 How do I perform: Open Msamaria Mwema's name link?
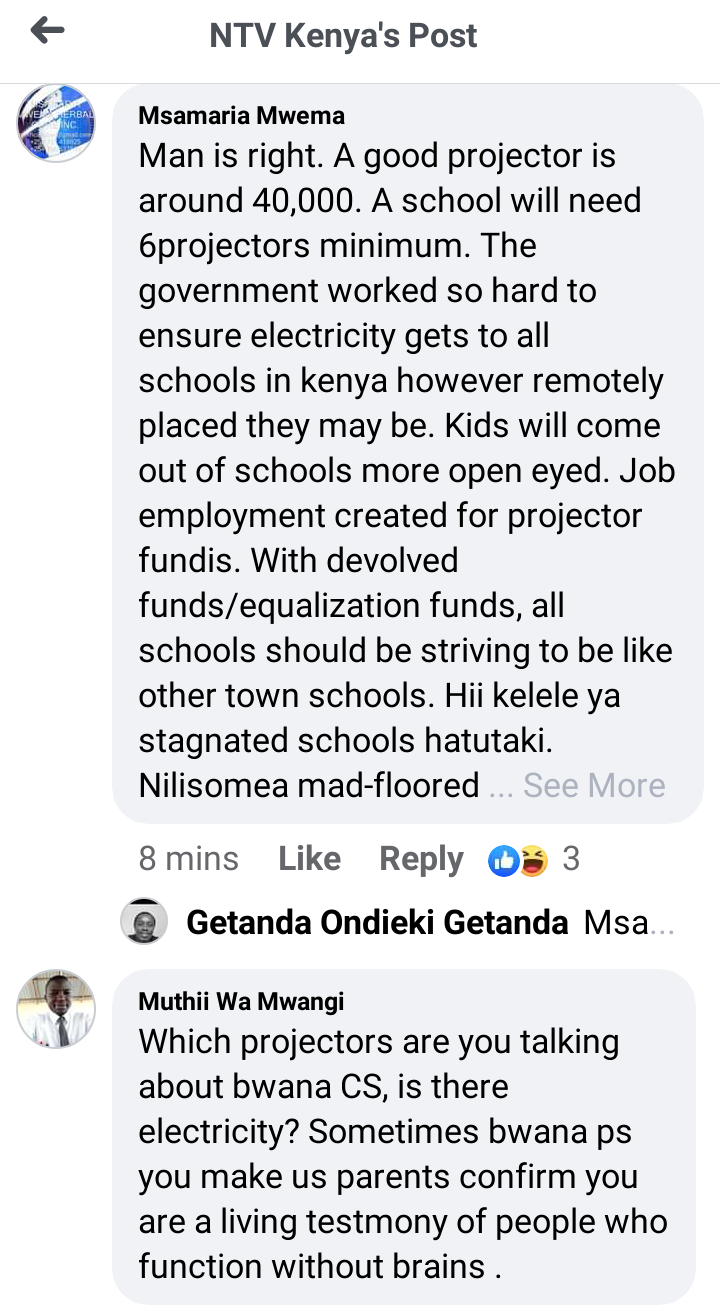click(241, 115)
